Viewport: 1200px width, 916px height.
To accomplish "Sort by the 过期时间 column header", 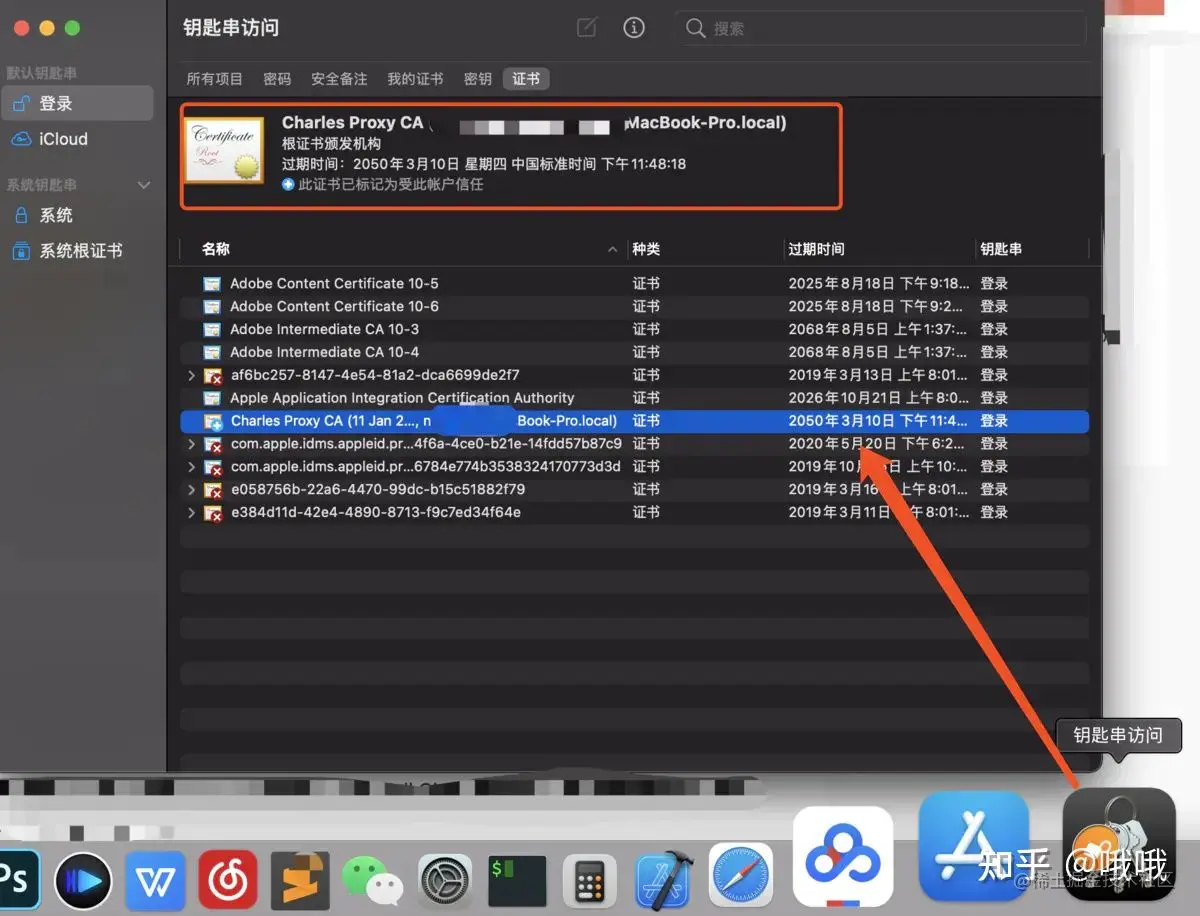I will click(x=816, y=249).
